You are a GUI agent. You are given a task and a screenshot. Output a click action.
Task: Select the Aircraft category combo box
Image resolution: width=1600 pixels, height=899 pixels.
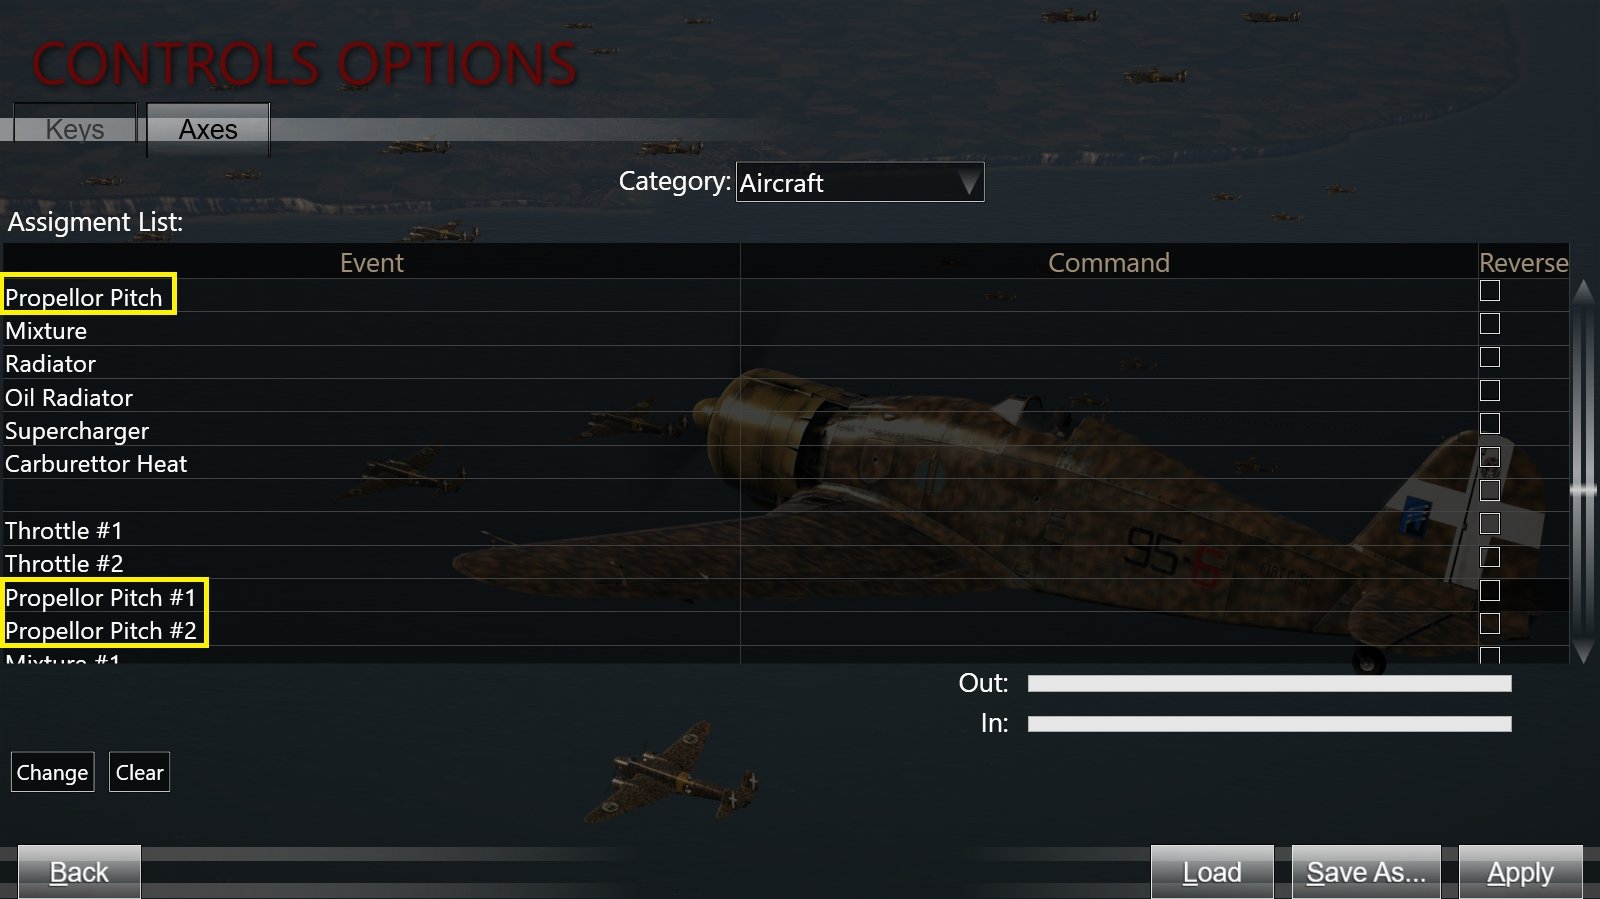pyautogui.click(x=860, y=182)
